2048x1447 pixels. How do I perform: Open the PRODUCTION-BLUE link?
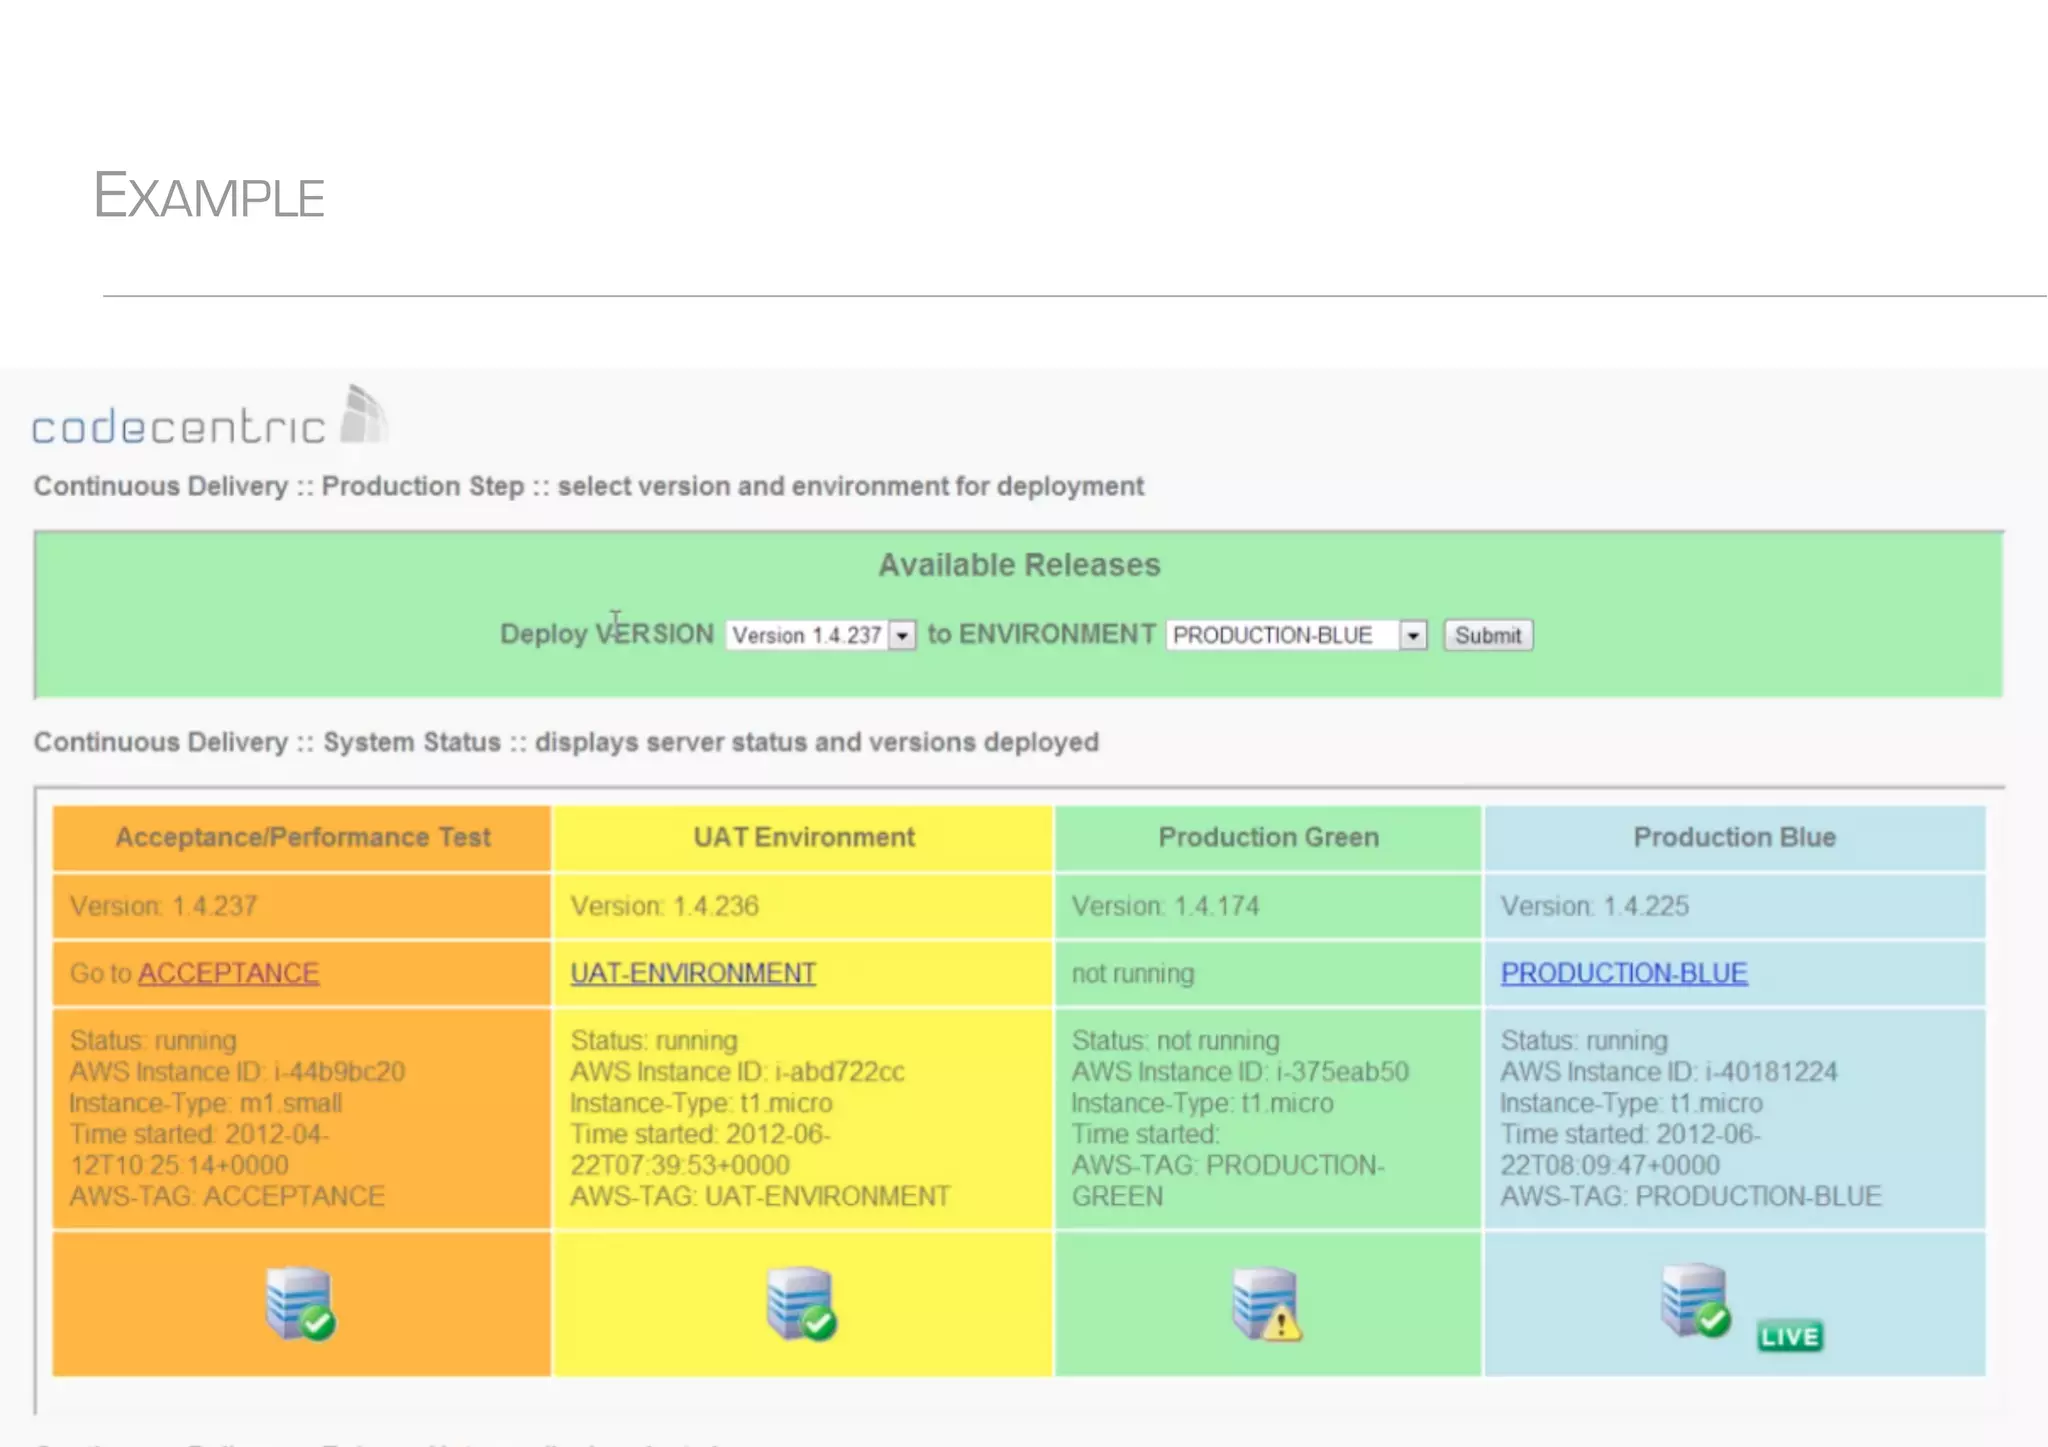coord(1624,973)
